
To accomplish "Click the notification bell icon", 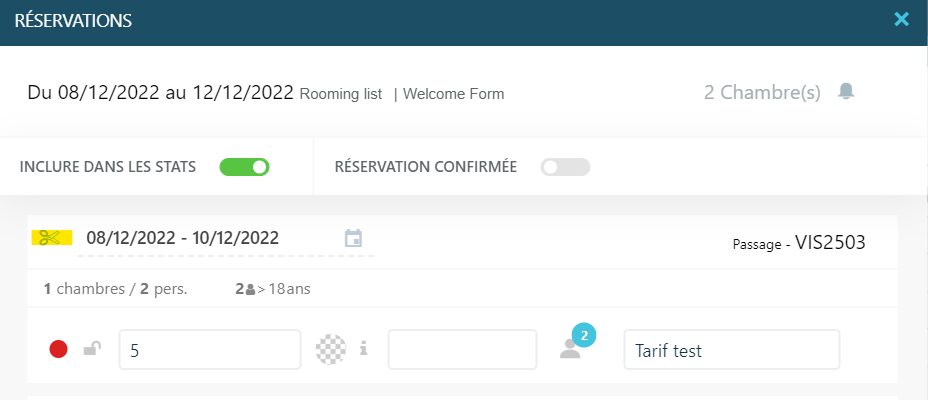I will pos(846,91).
